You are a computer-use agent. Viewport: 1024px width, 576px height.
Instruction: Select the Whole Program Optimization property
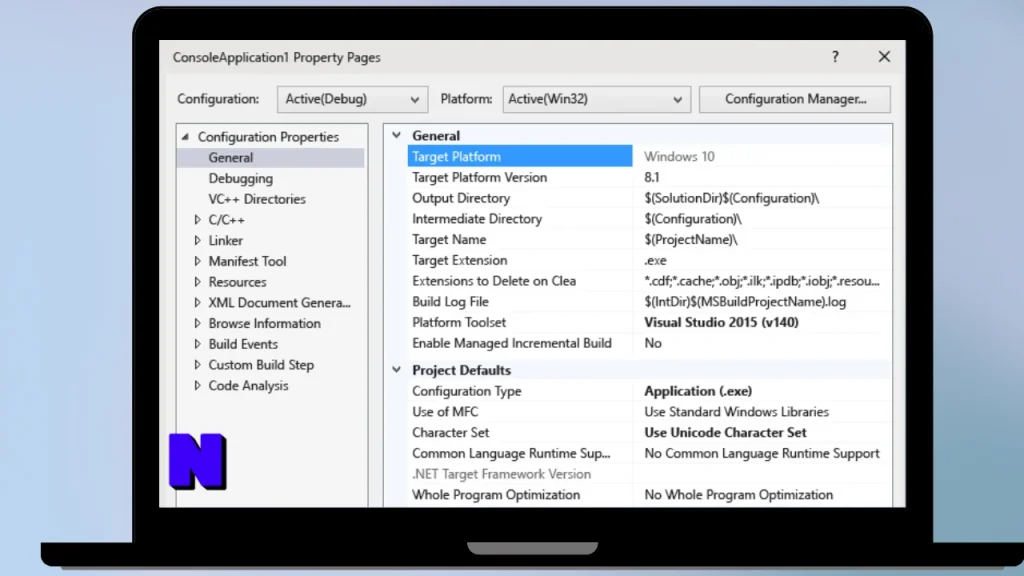[496, 495]
